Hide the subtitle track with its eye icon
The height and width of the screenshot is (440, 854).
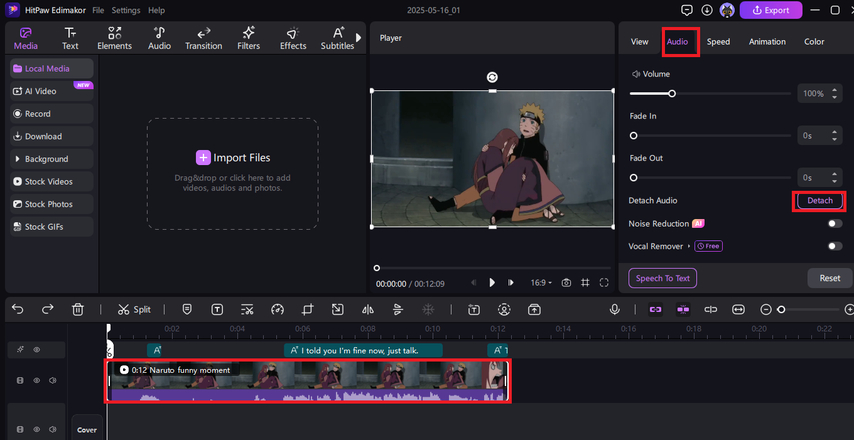[36, 350]
